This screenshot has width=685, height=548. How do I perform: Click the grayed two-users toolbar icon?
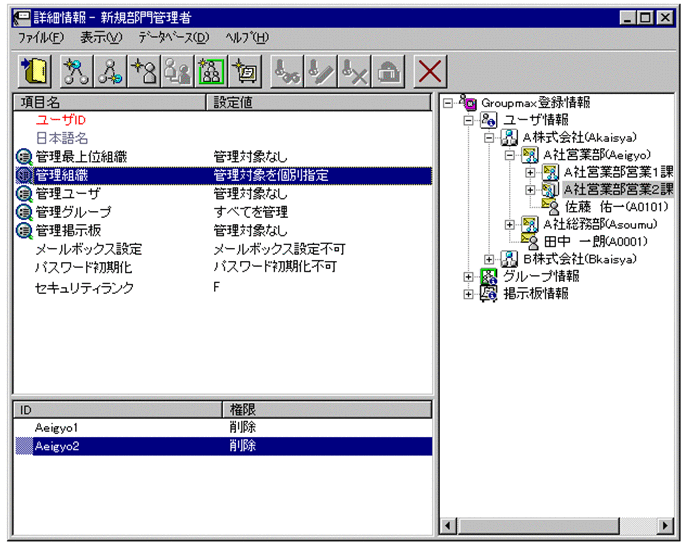pos(178,71)
